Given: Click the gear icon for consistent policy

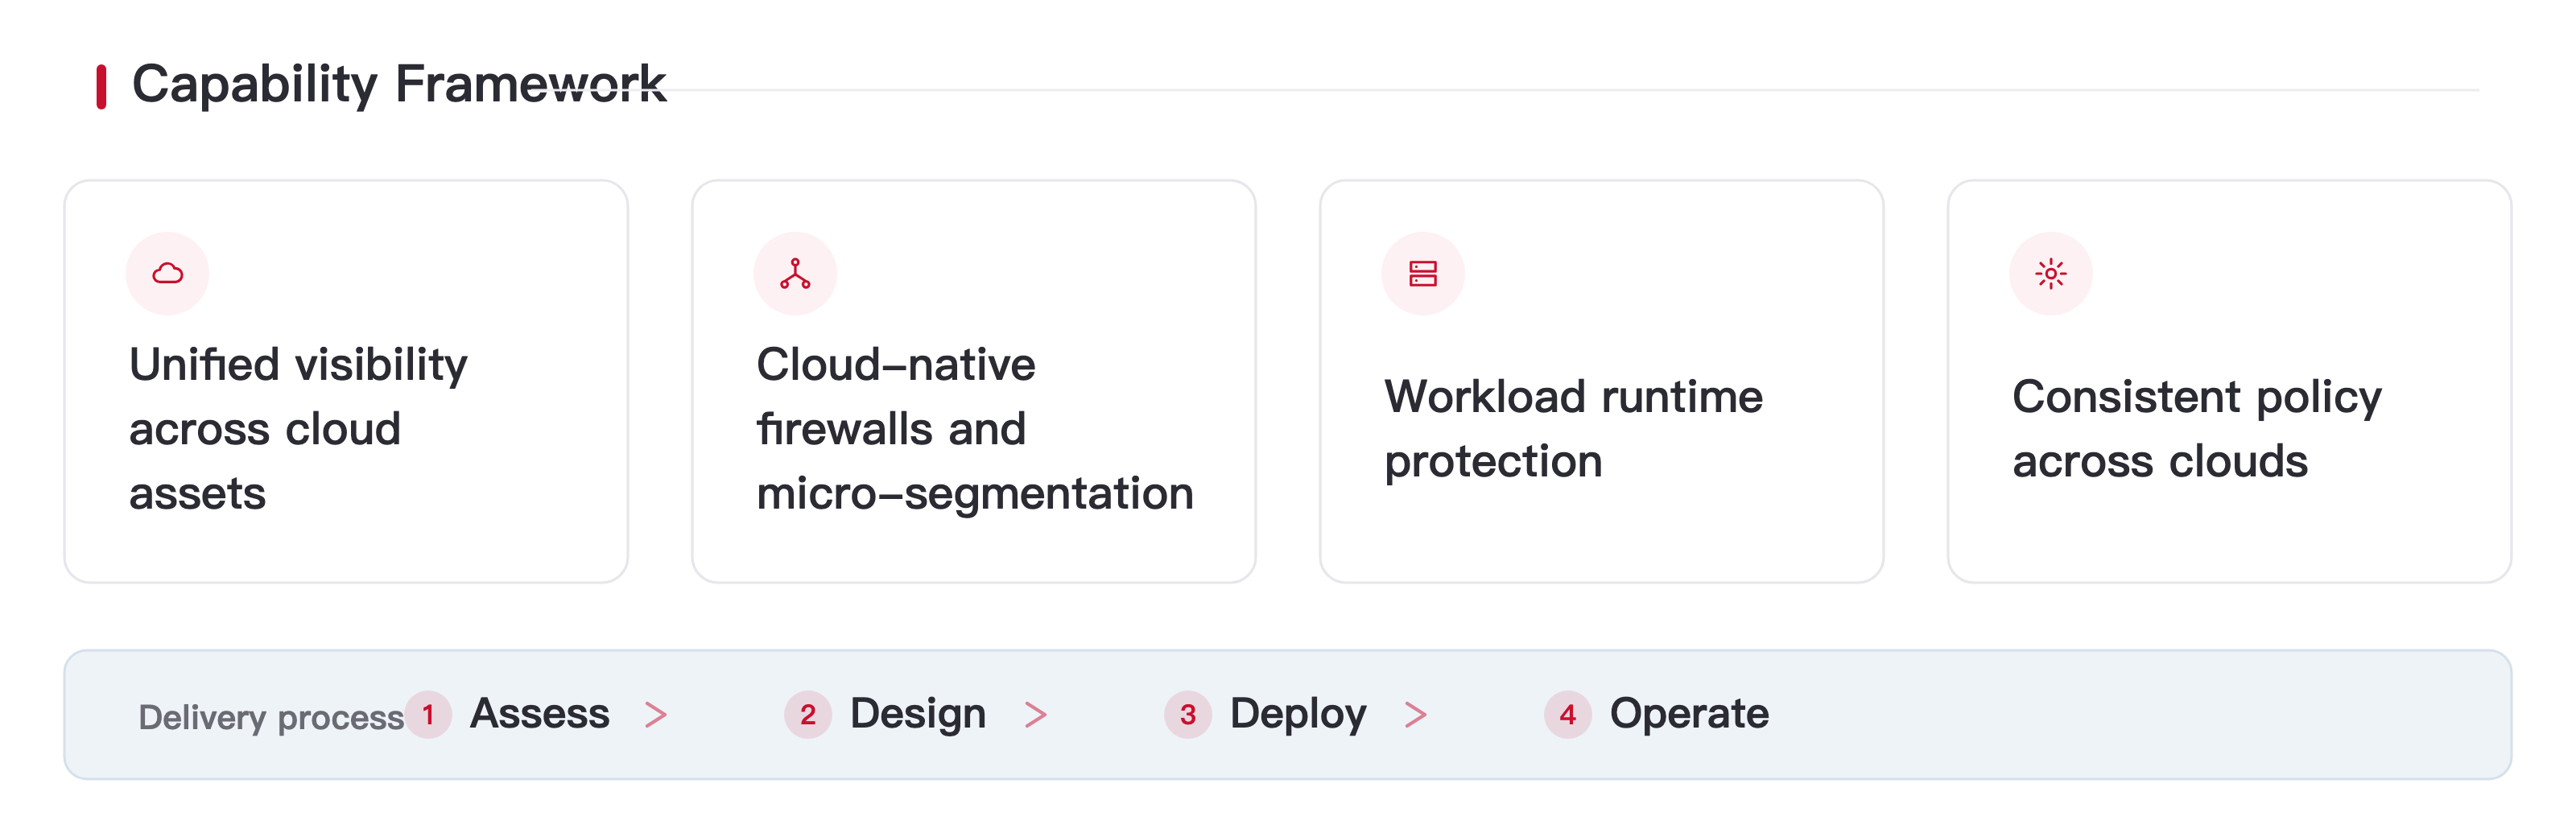Looking at the screenshot, I should pyautogui.click(x=2051, y=273).
